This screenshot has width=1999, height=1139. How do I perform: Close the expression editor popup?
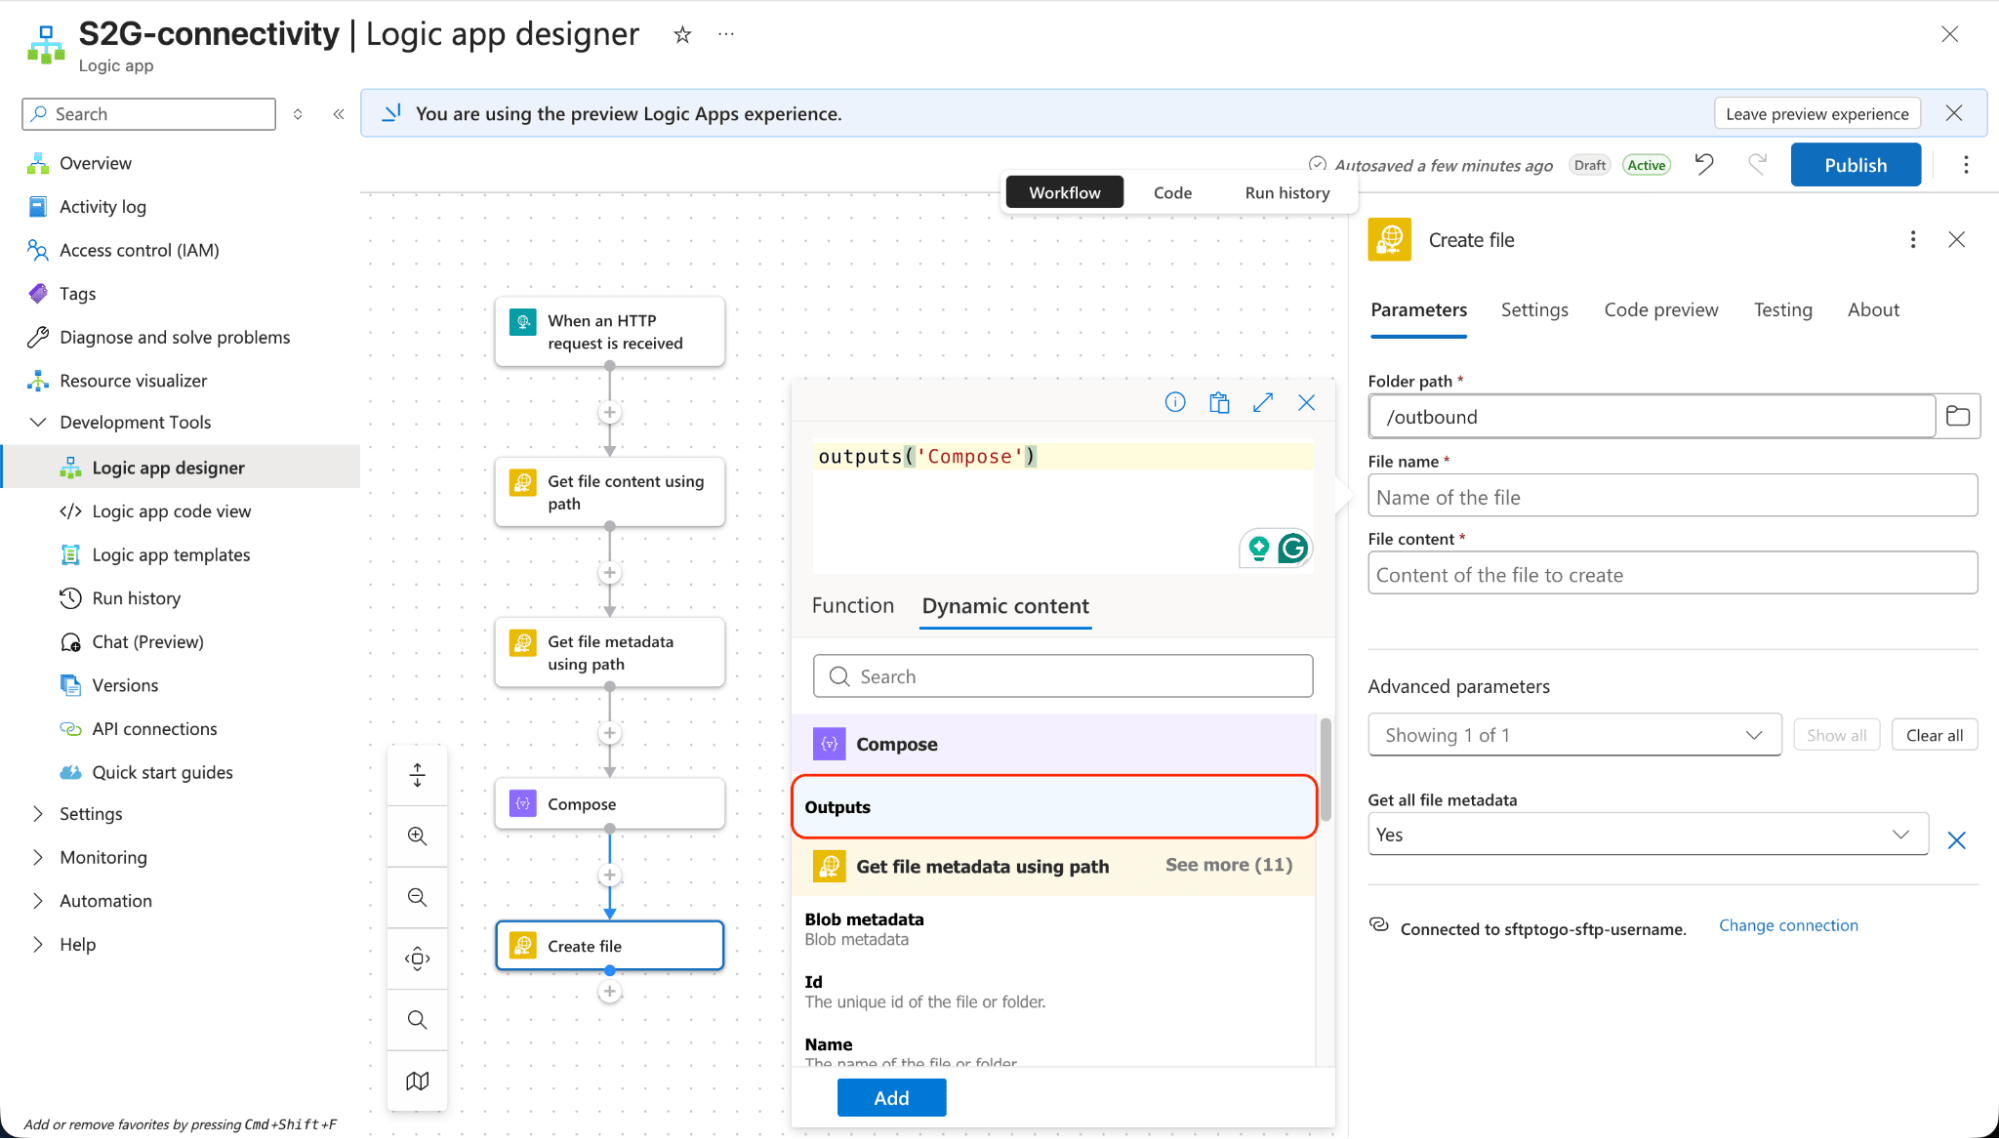(1306, 402)
